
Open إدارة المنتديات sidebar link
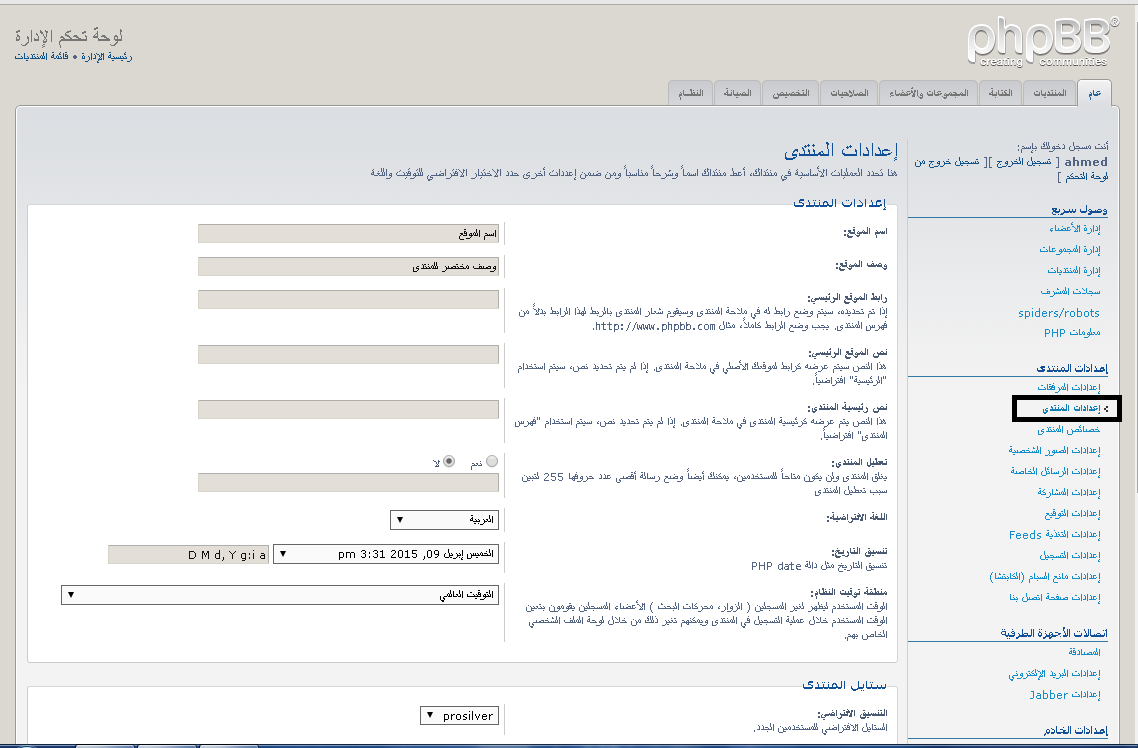pyautogui.click(x=1073, y=271)
